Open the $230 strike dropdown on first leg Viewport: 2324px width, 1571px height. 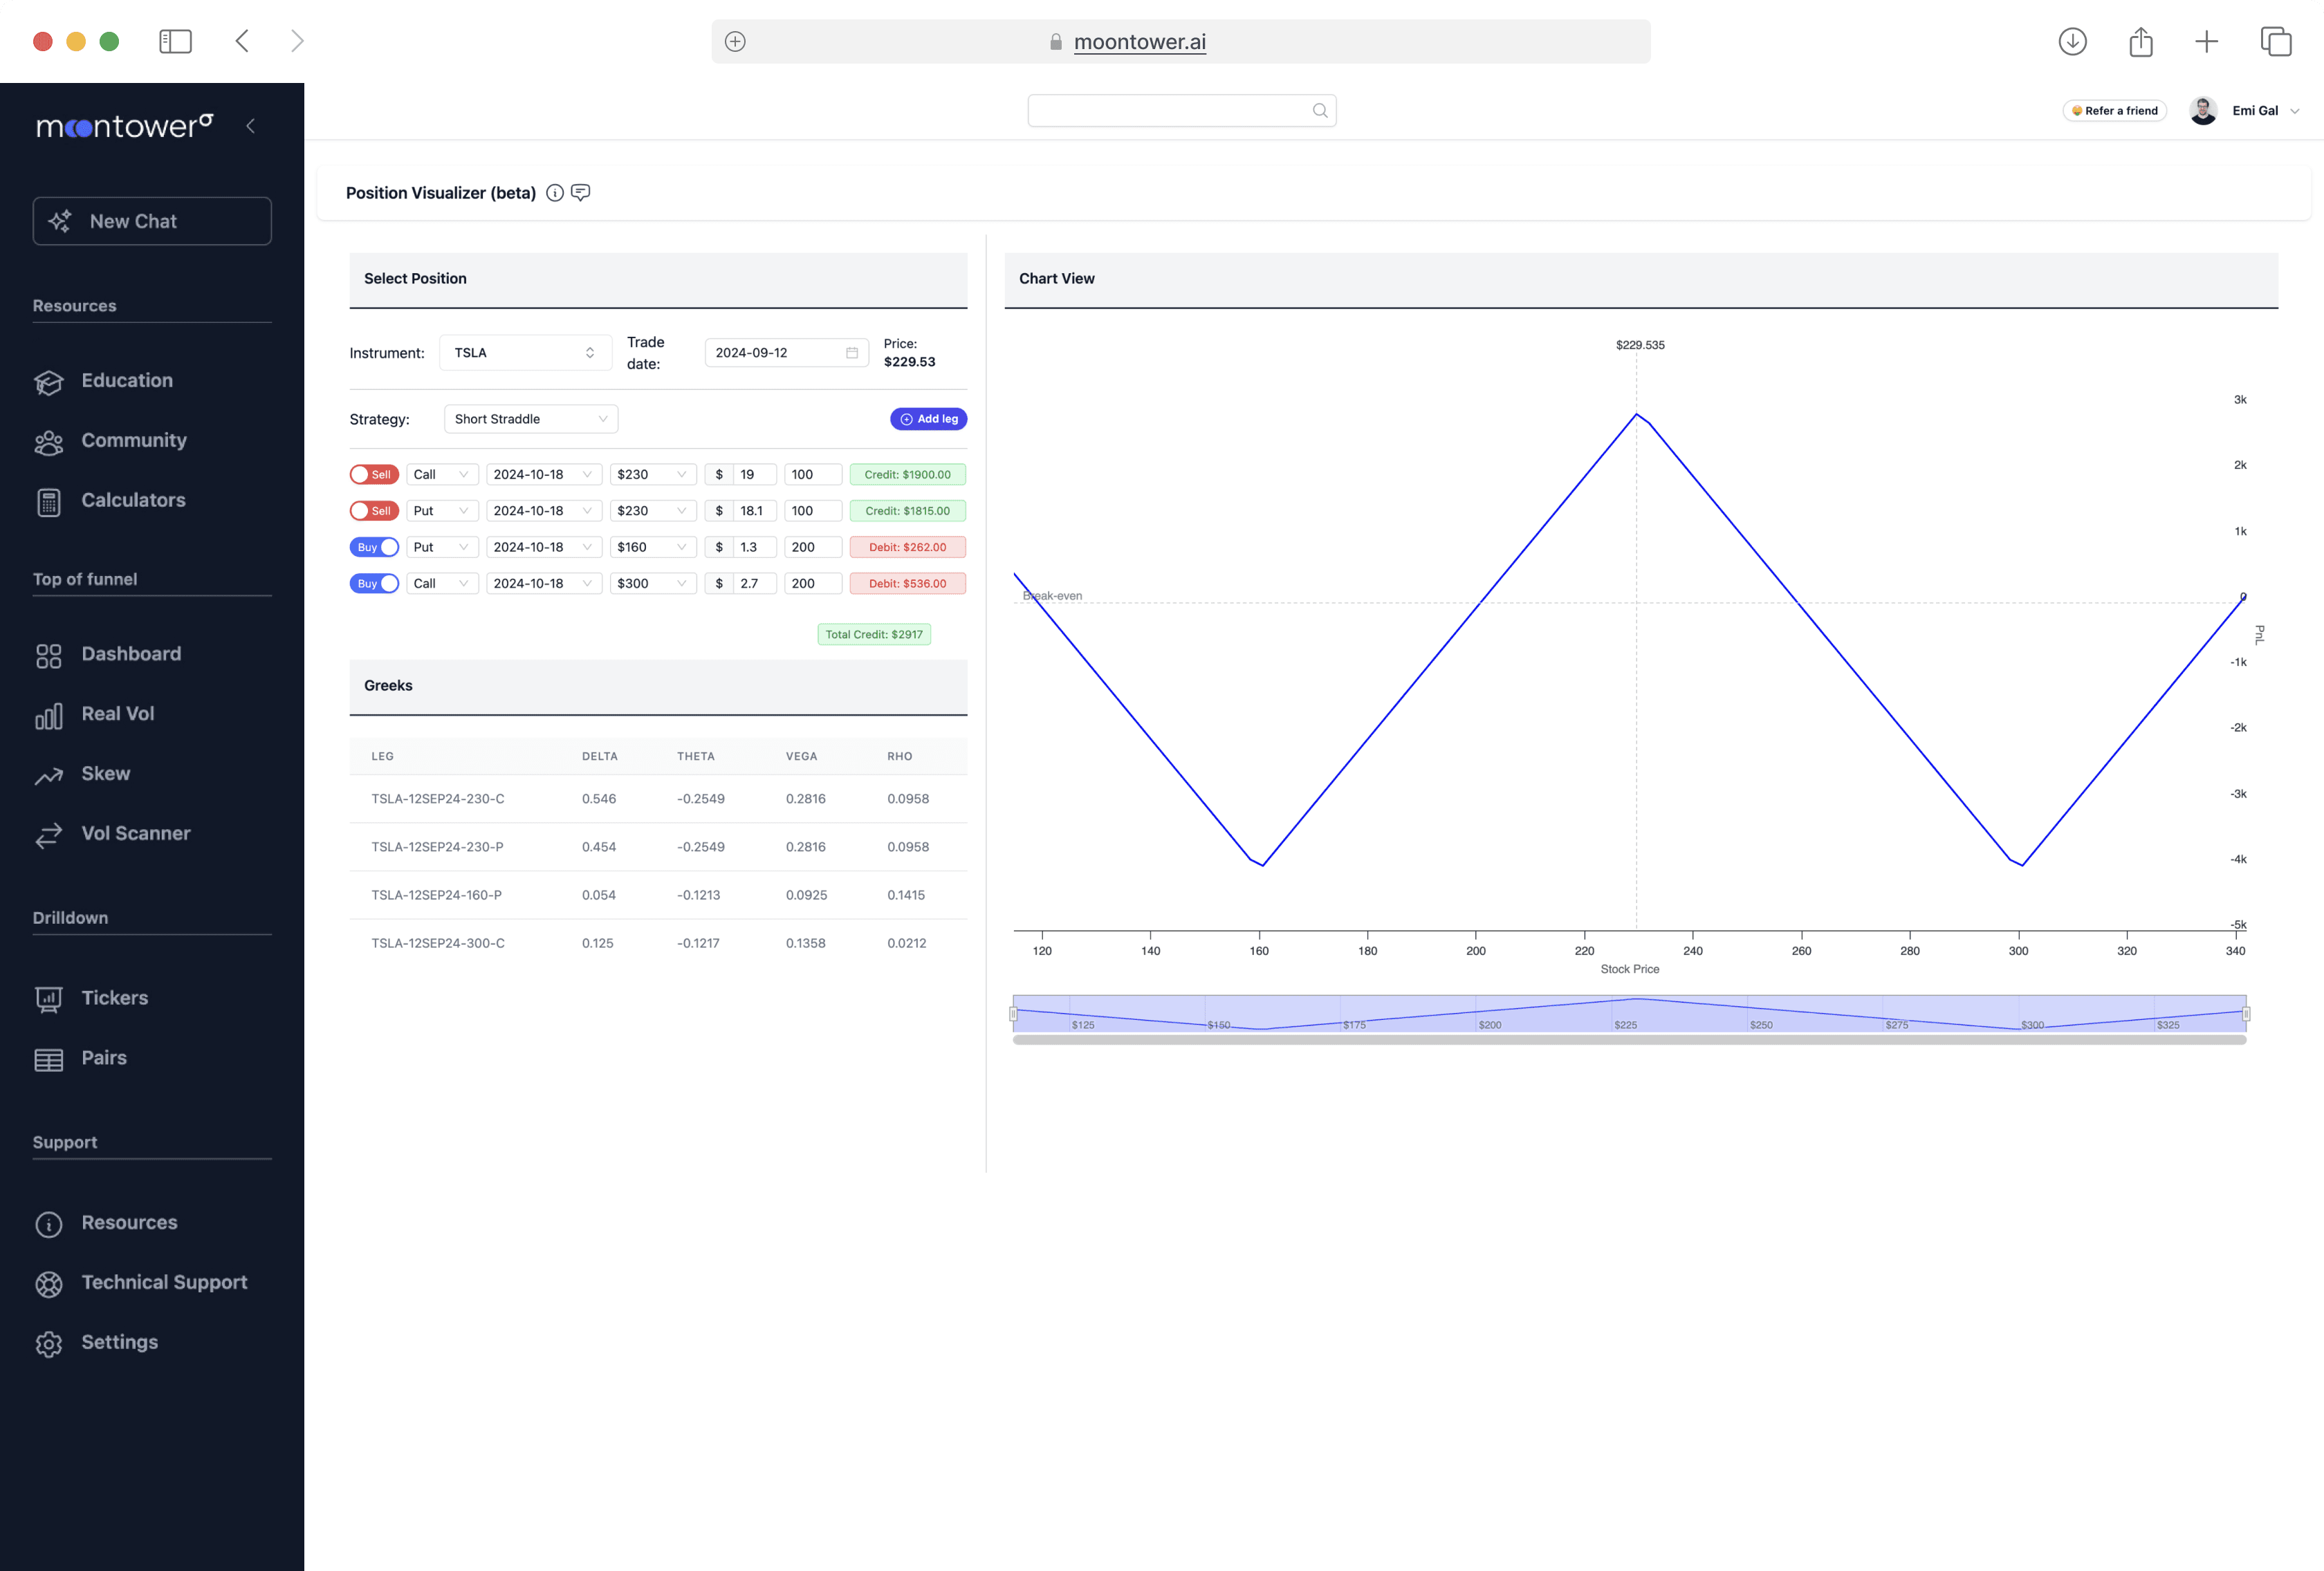coord(653,474)
